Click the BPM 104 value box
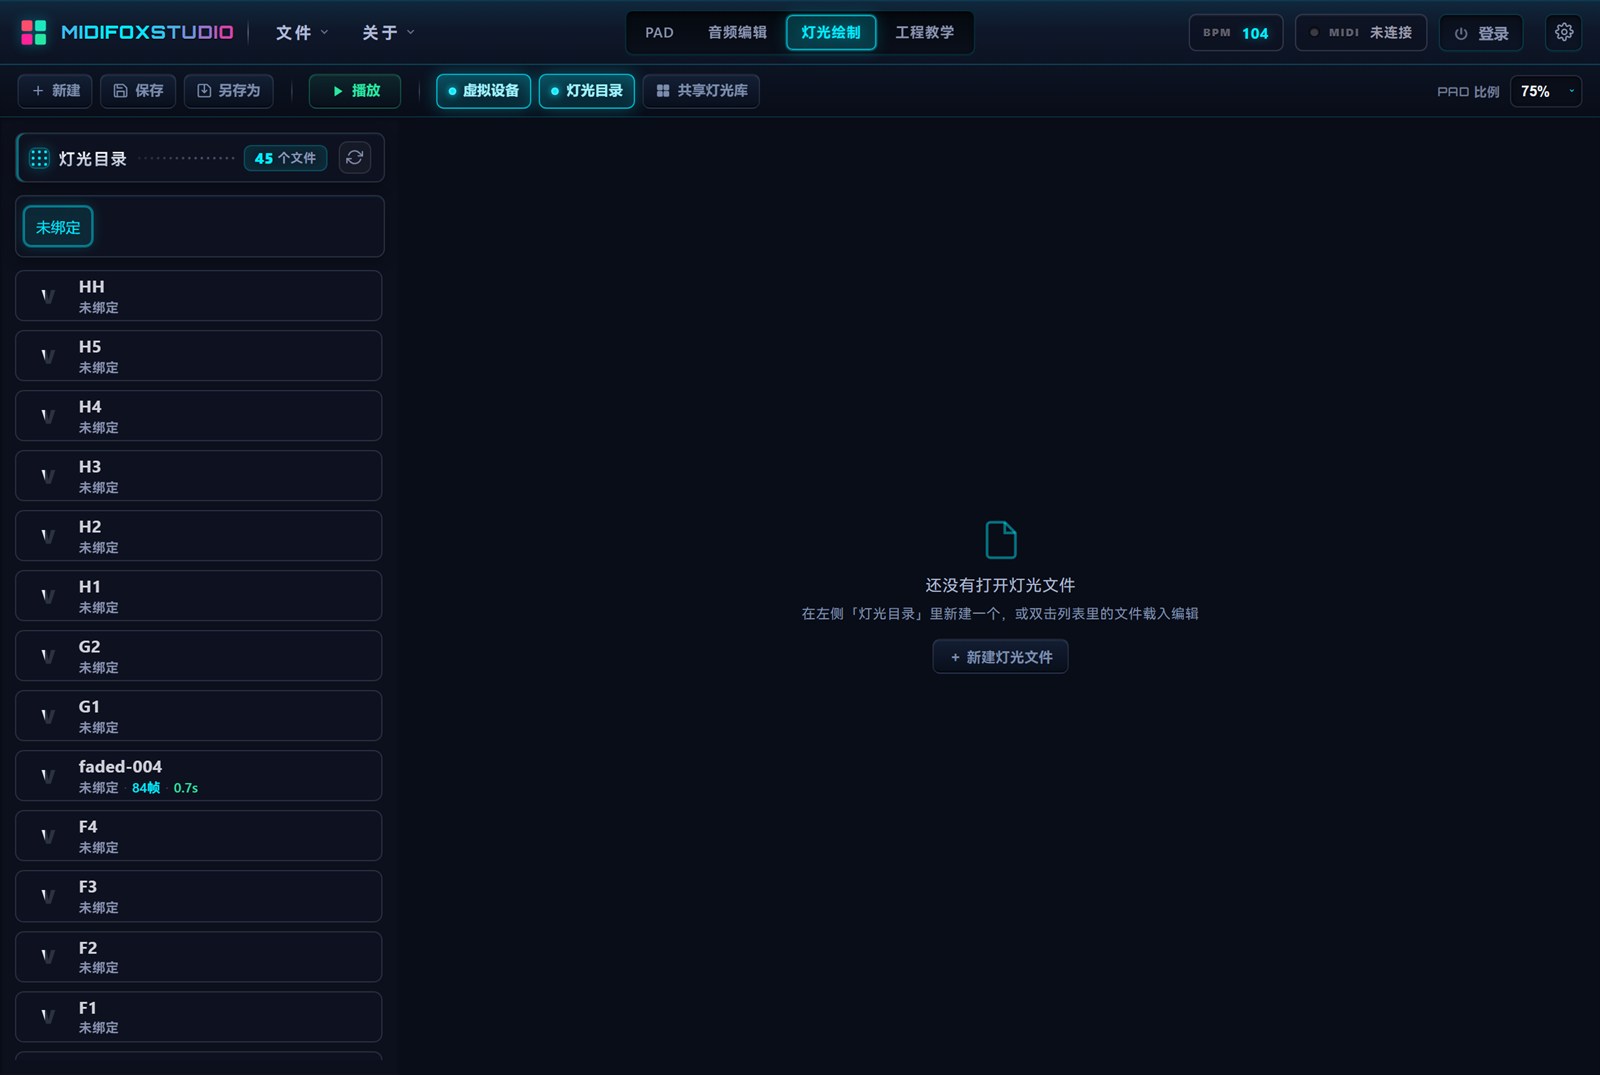The image size is (1600, 1075). point(1236,33)
